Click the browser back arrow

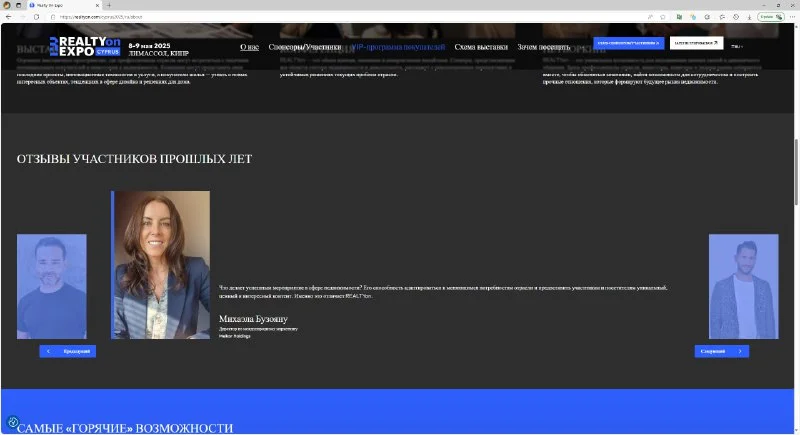tap(9, 17)
